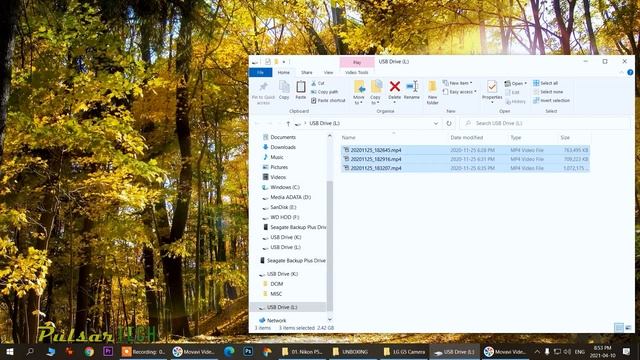Open Explorer help question mark icon

(630, 73)
